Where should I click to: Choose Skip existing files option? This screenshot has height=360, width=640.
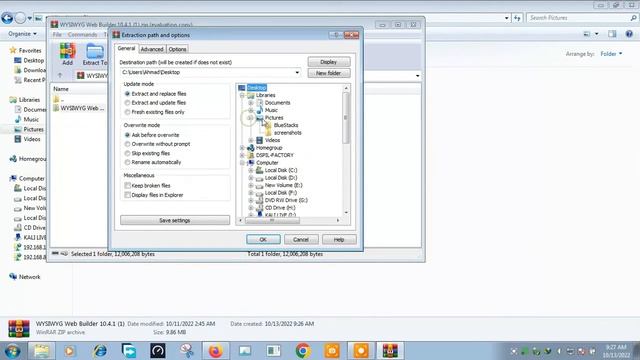(x=127, y=153)
